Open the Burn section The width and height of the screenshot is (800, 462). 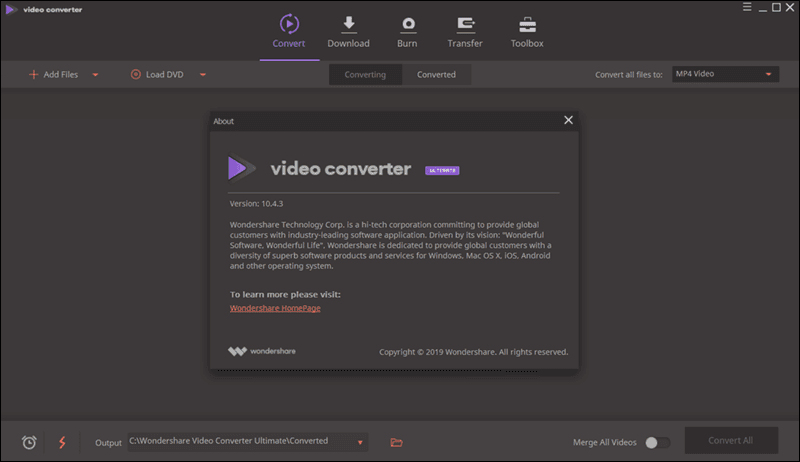407,32
